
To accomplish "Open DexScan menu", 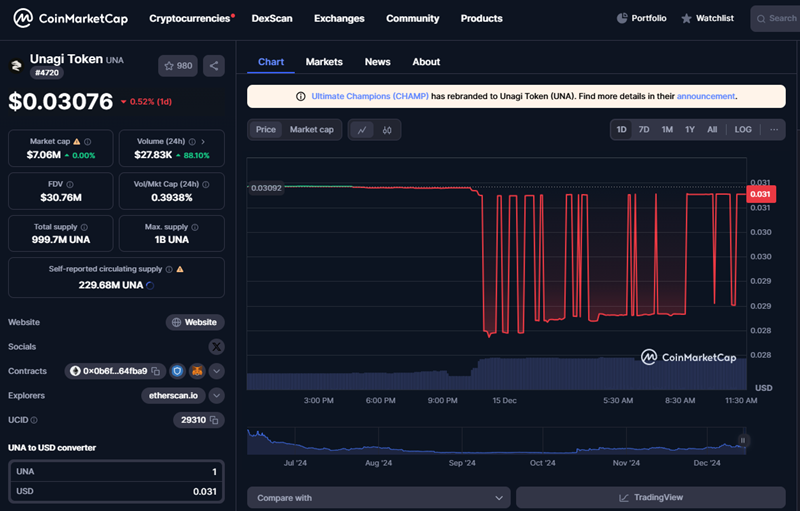I will [272, 18].
